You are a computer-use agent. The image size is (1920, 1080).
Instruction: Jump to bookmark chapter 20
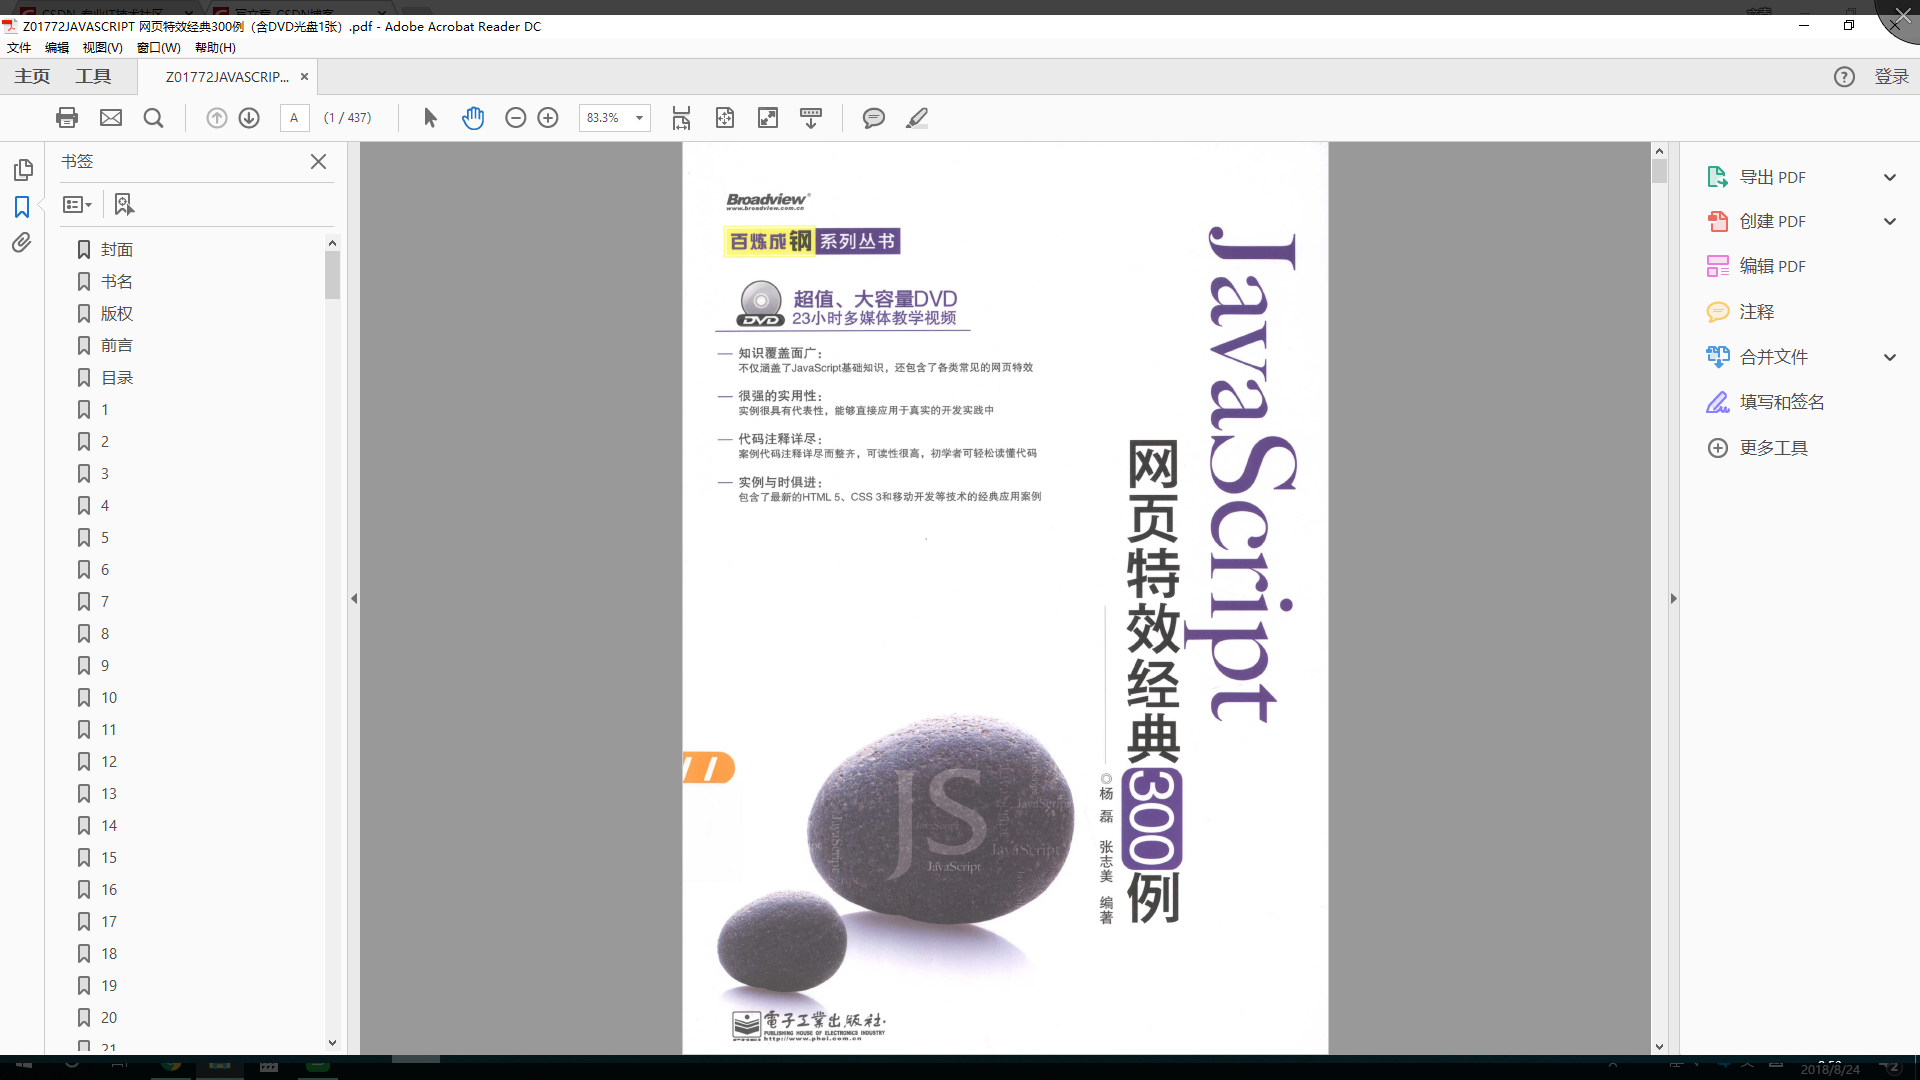[108, 1018]
